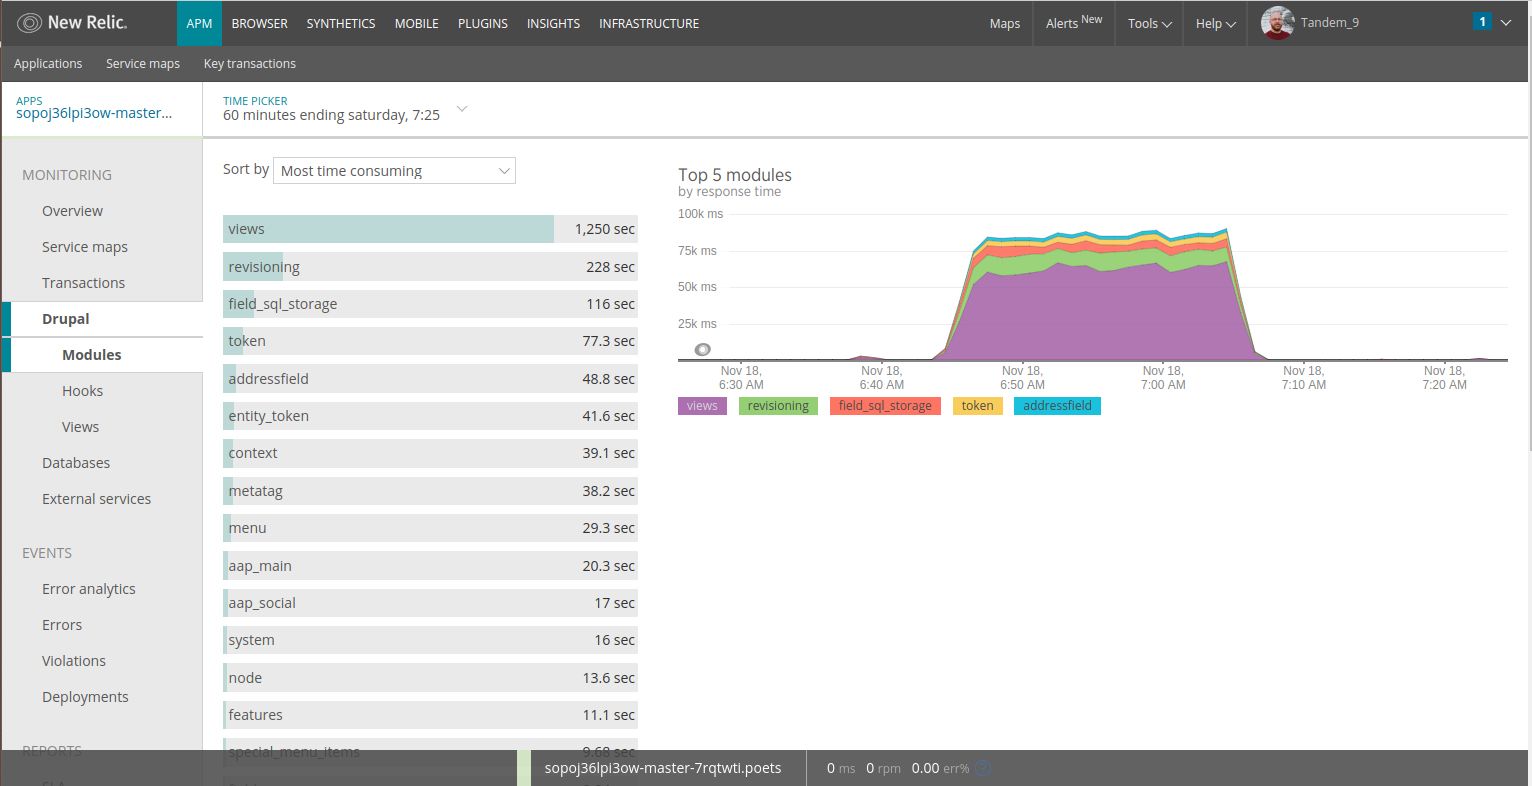Toggle the token legend swatch
The width and height of the screenshot is (1532, 786).
pyautogui.click(x=977, y=406)
